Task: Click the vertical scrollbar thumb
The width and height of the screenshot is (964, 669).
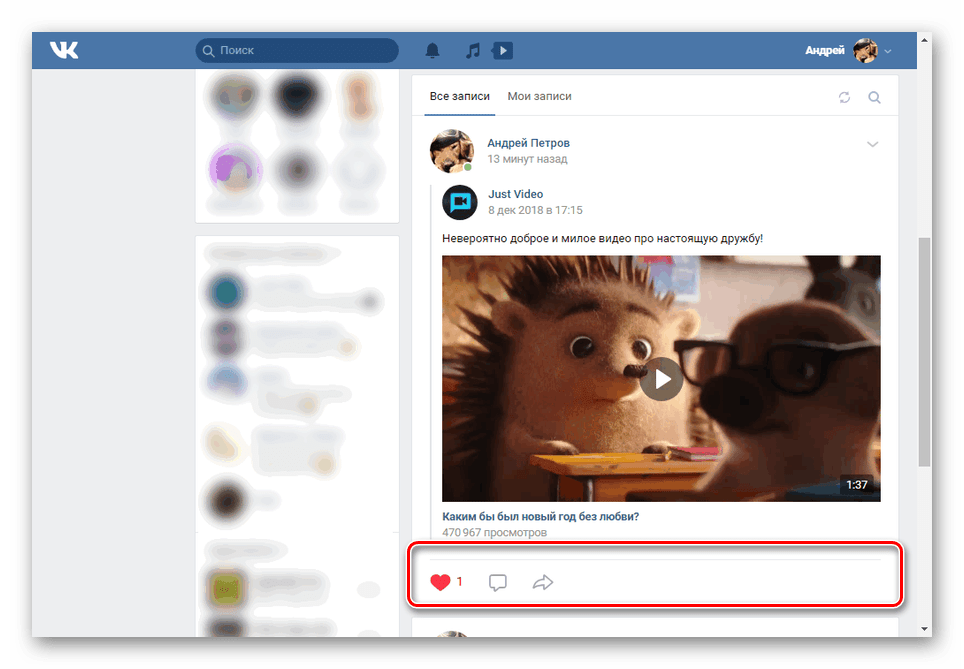Action: pos(924,352)
